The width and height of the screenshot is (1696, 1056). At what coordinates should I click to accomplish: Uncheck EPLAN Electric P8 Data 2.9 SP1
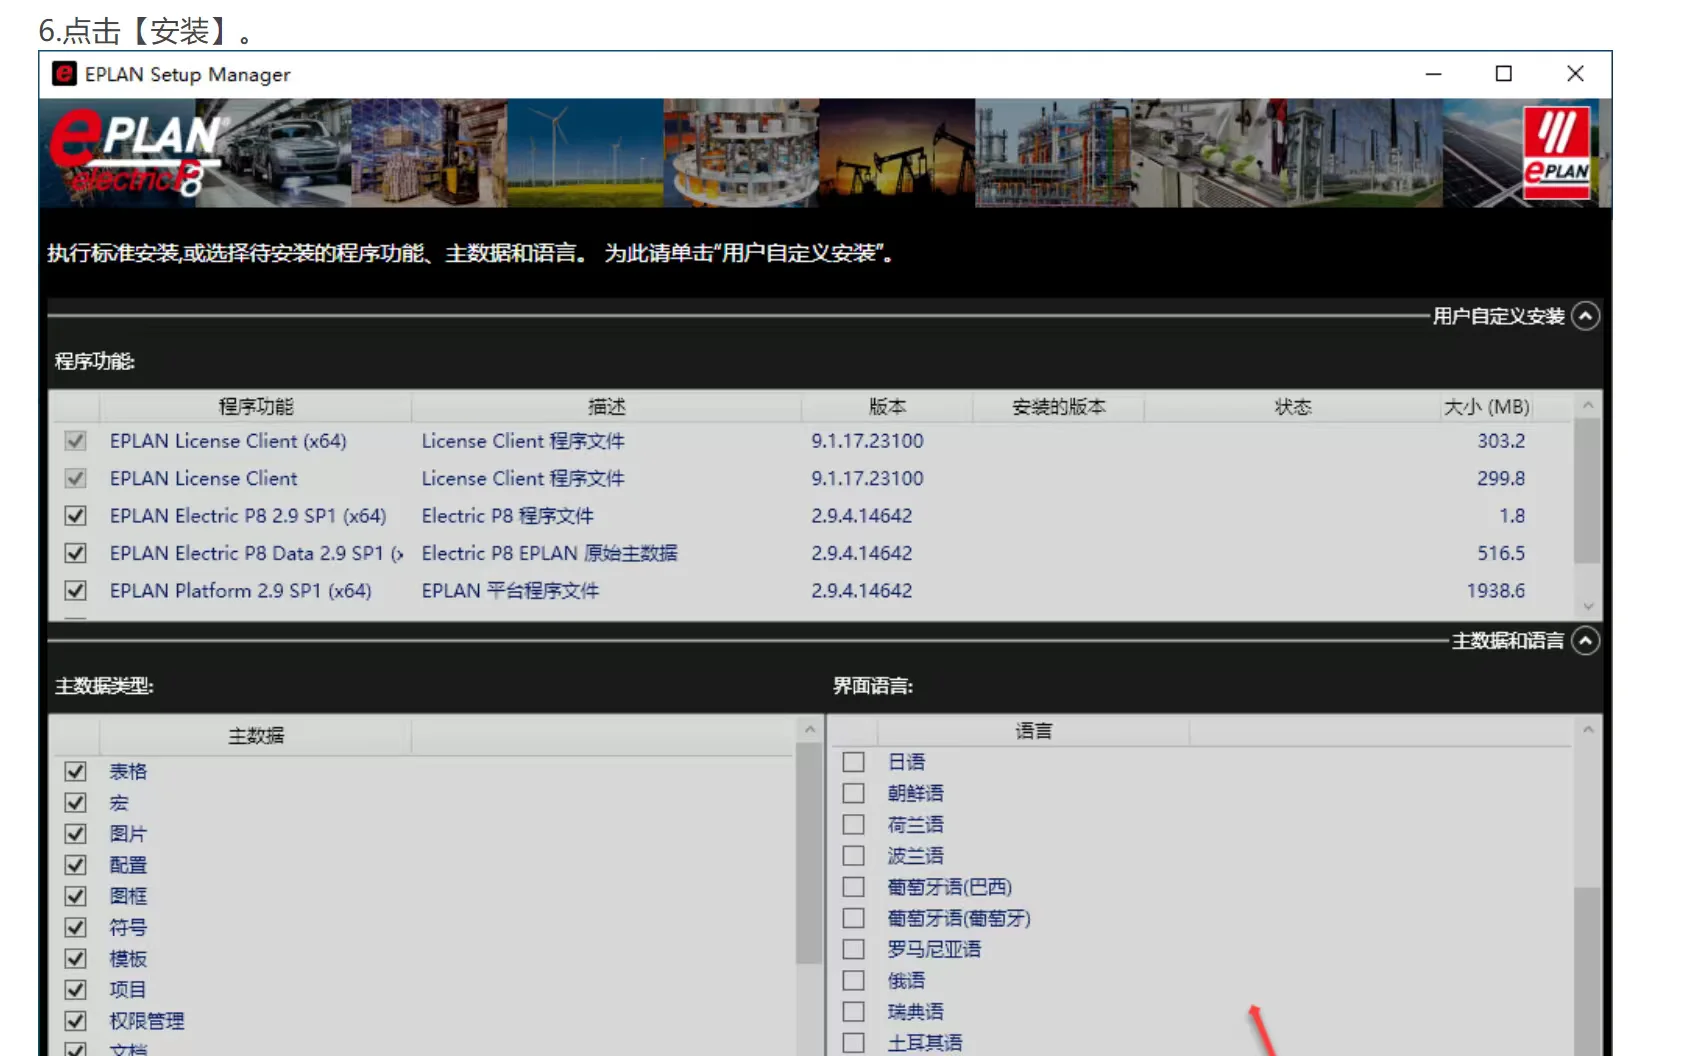coord(75,553)
